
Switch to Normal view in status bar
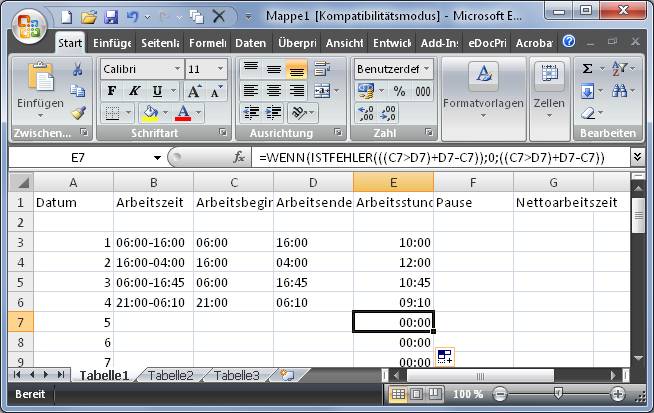[x=398, y=394]
